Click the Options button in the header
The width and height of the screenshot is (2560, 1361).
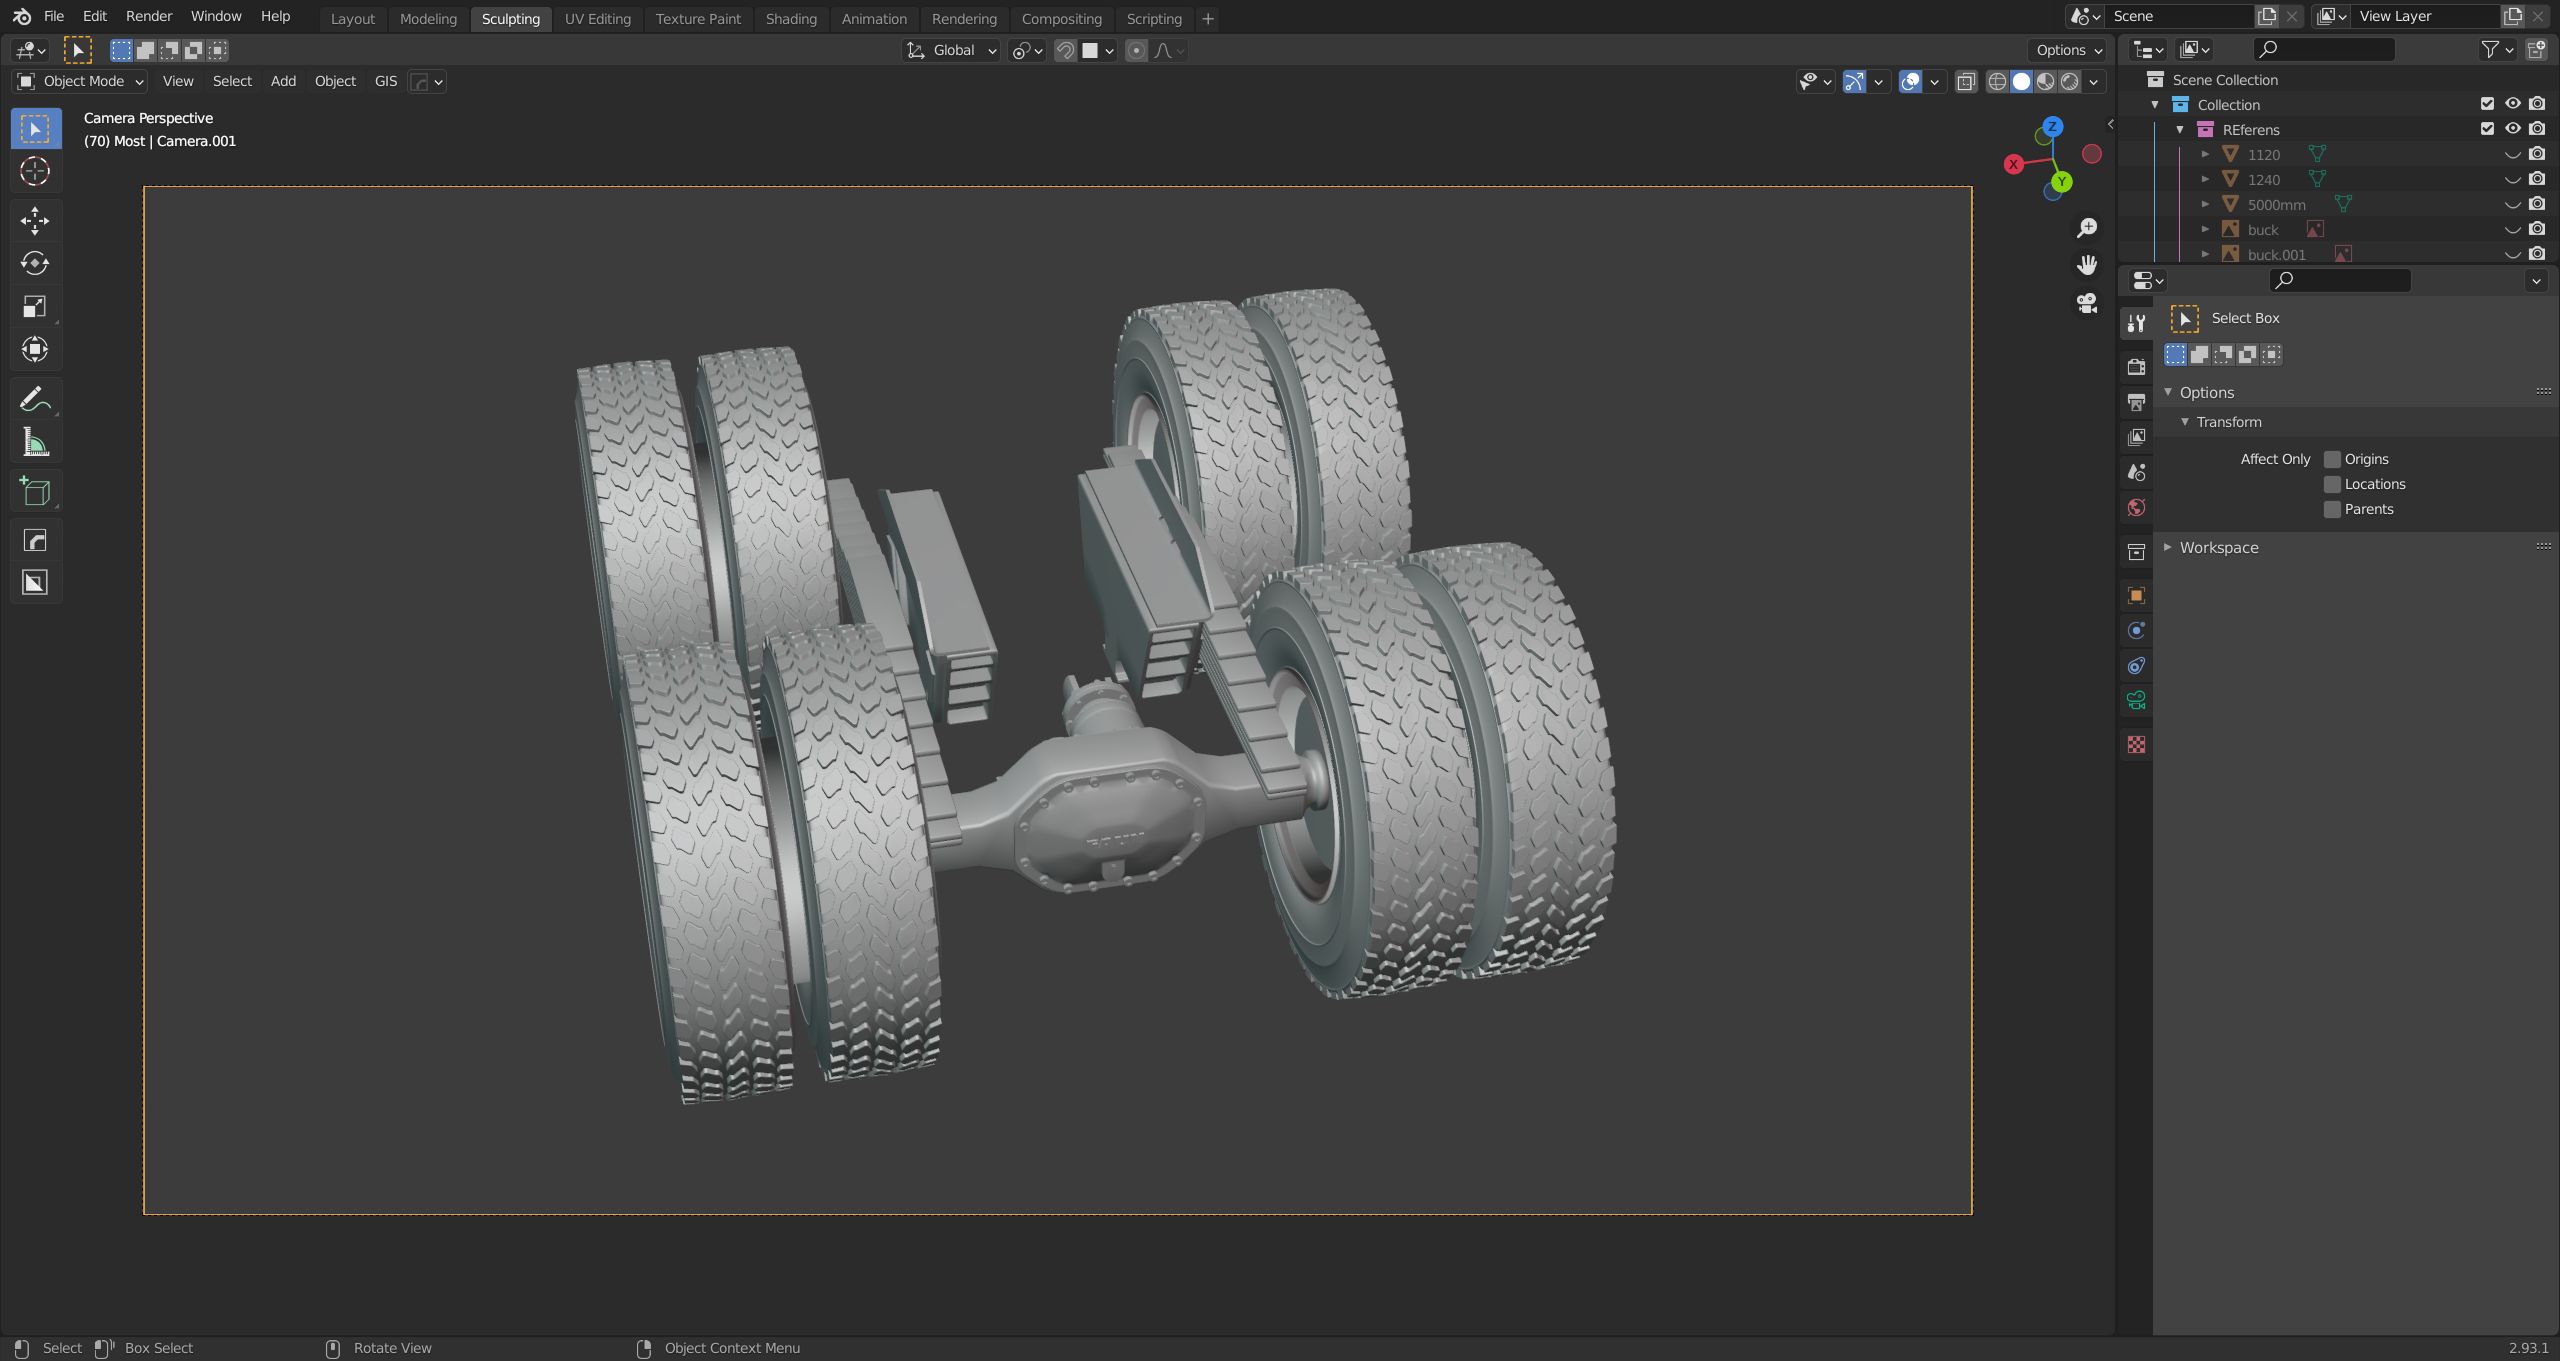(2068, 50)
